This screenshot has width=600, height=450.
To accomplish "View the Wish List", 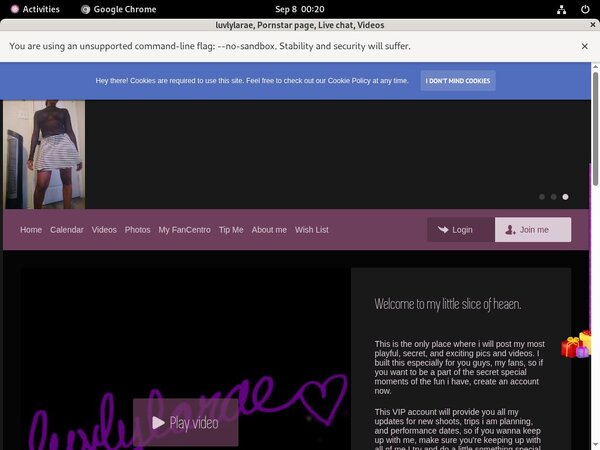I will 312,230.
